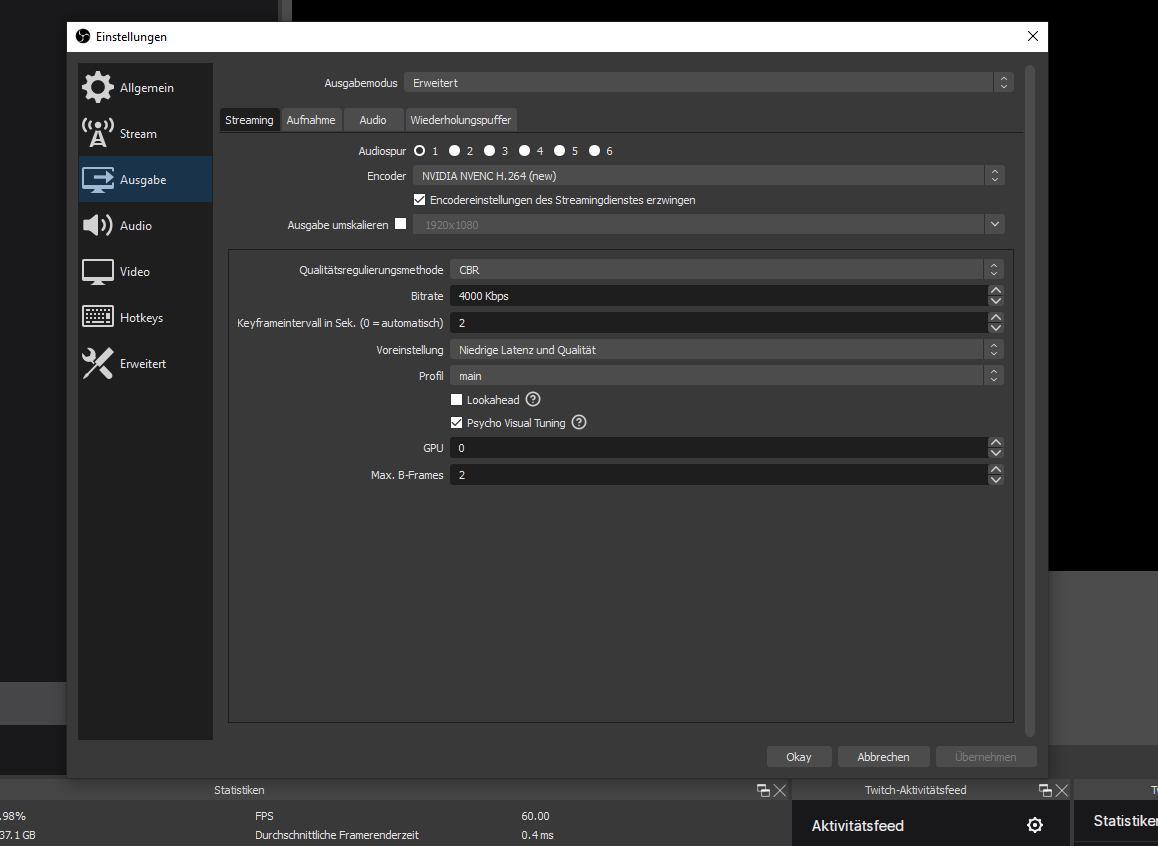
Task: Toggle the Ausgabe umskalieren checkbox
Action: [401, 224]
